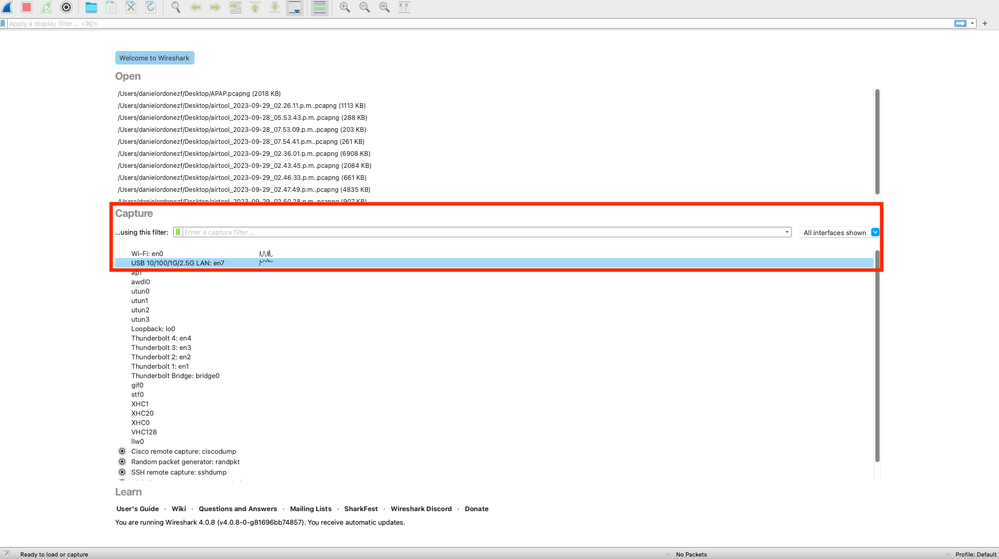Zoom out the main window text
Image resolution: width=999 pixels, height=559 pixels.
[x=364, y=8]
